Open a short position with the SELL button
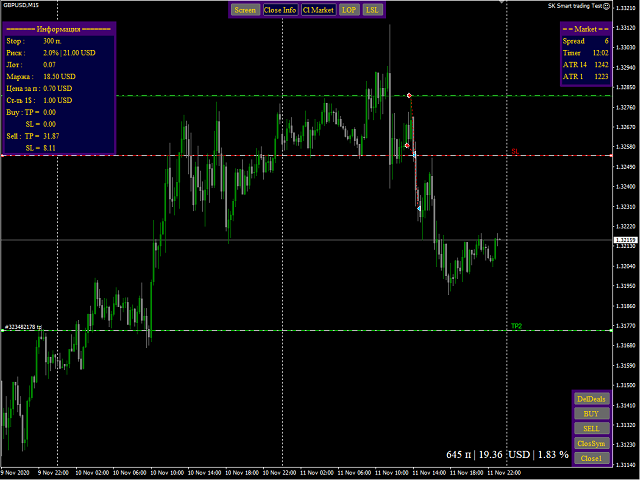This screenshot has width=640, height=480. tap(591, 429)
